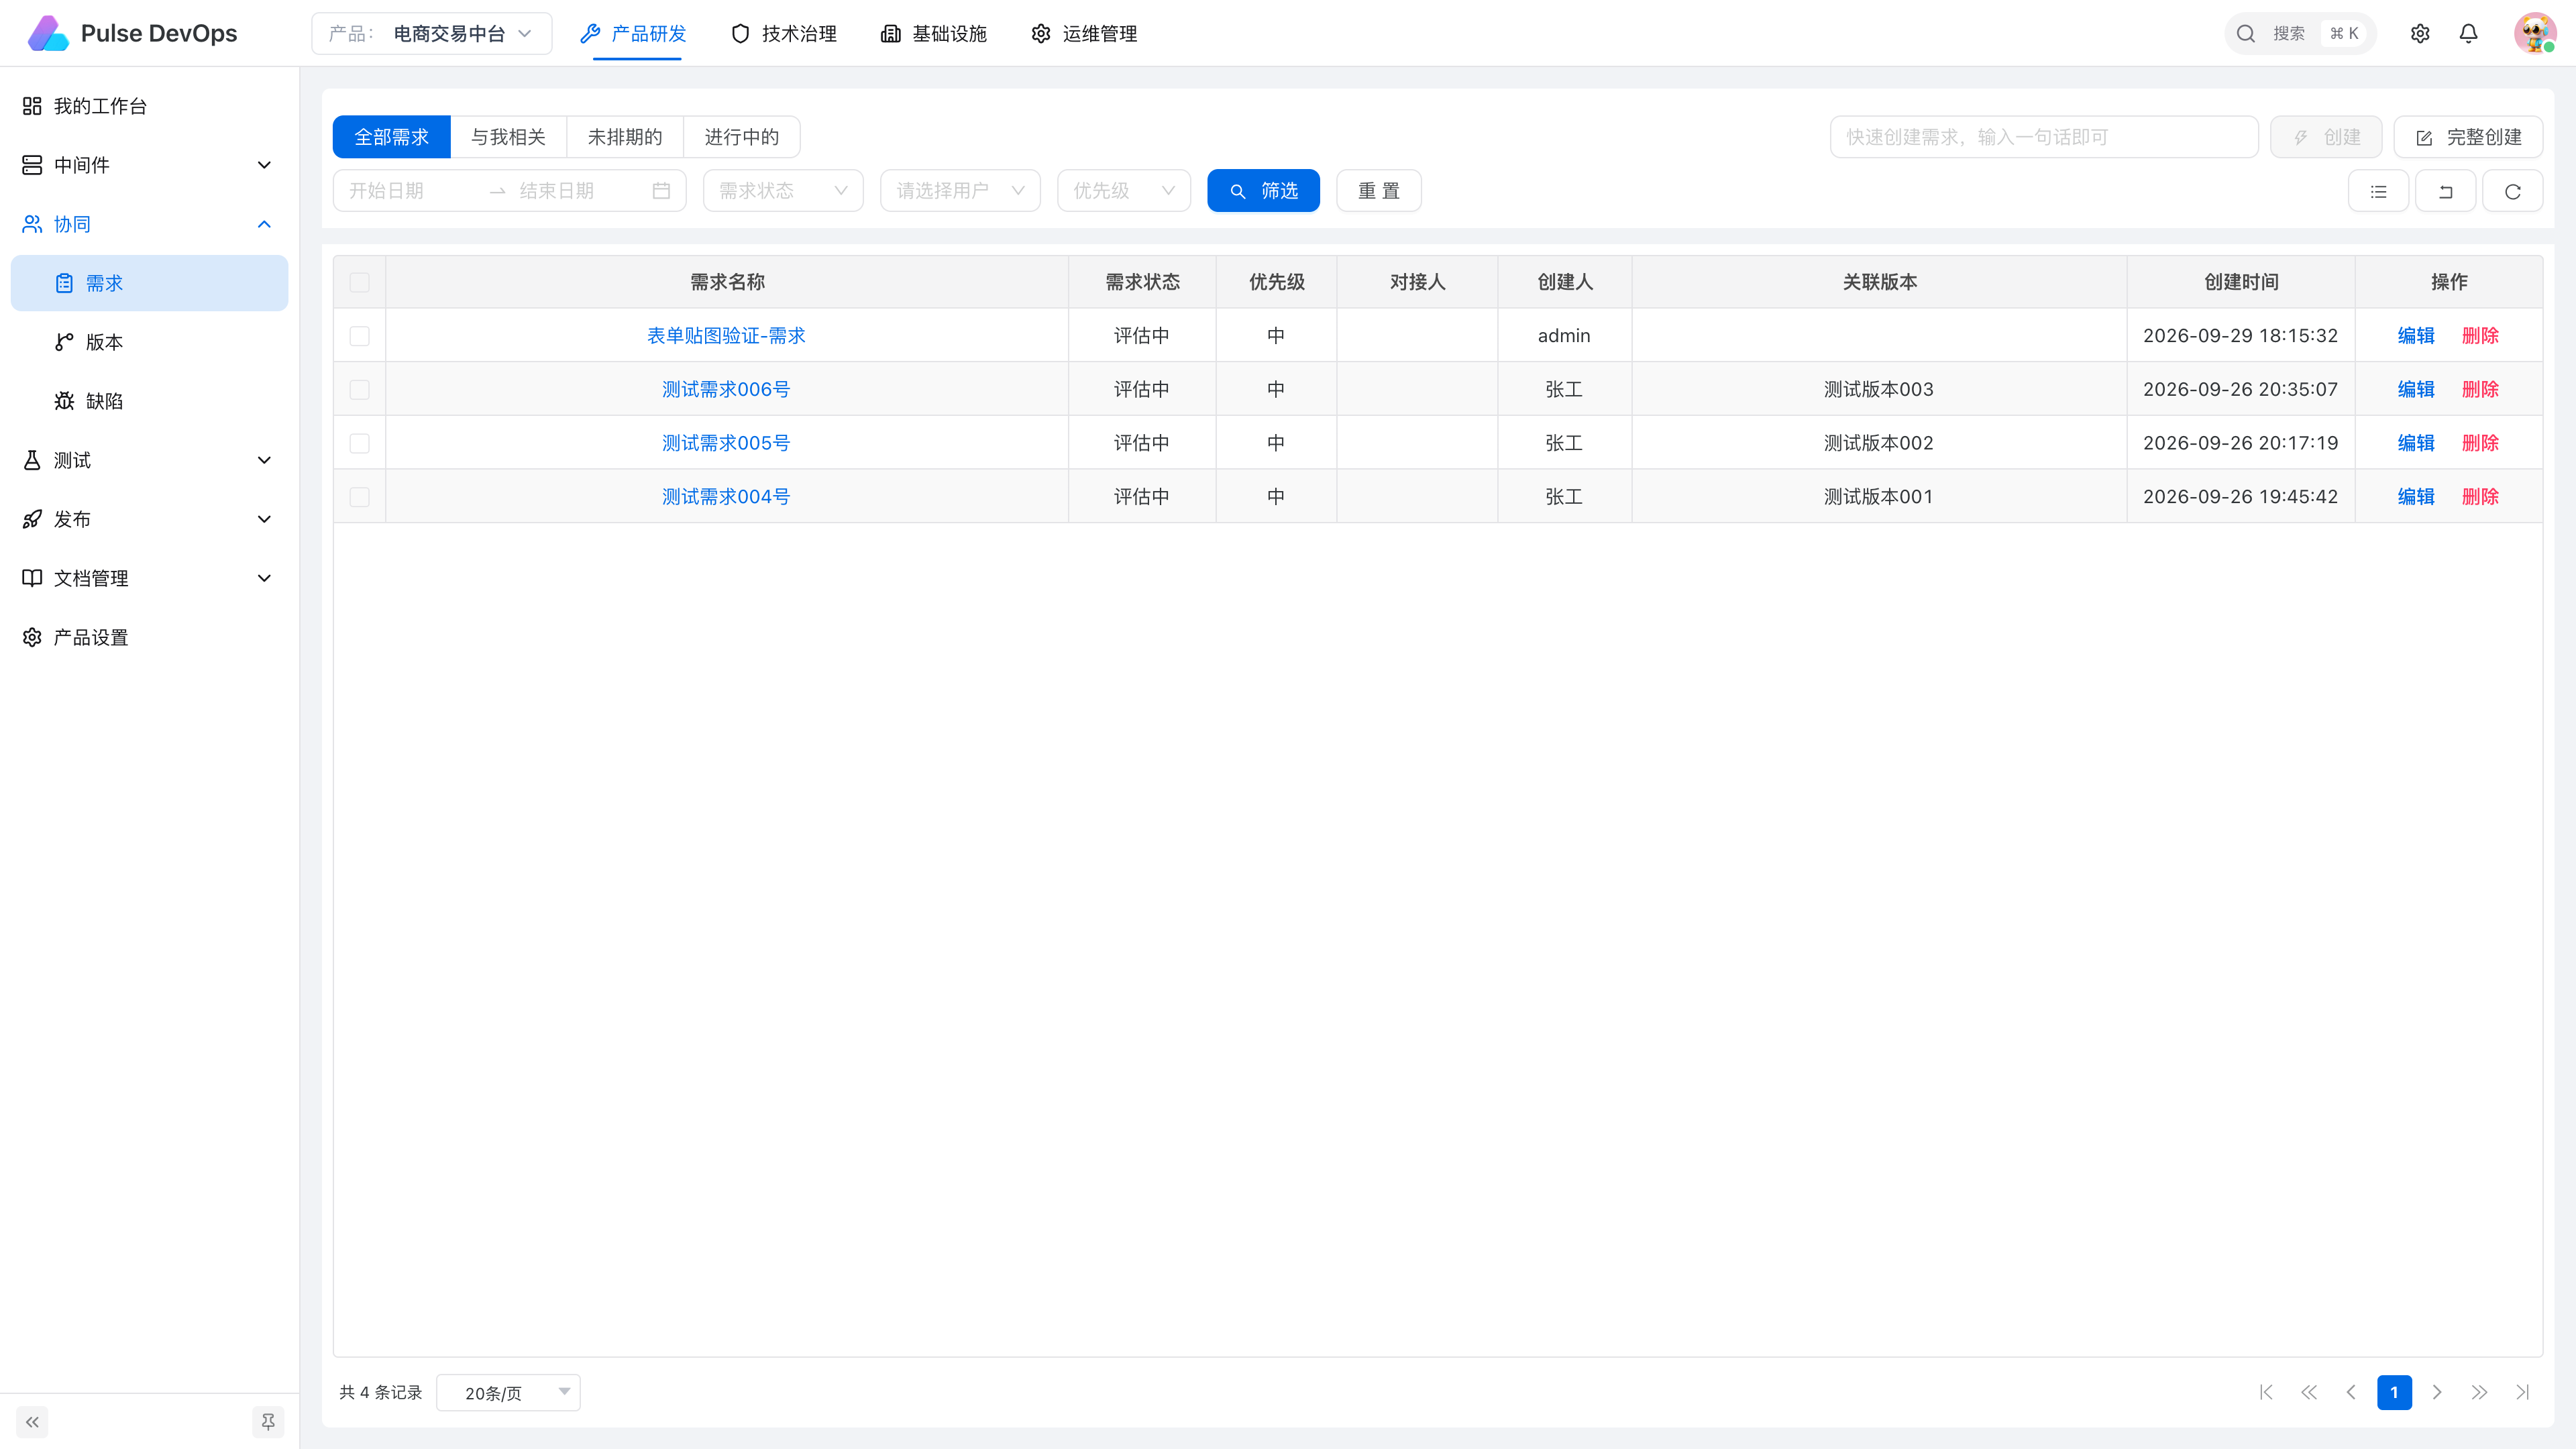Toggle select-all checkbox in table header
The width and height of the screenshot is (2576, 1449).
[359, 282]
